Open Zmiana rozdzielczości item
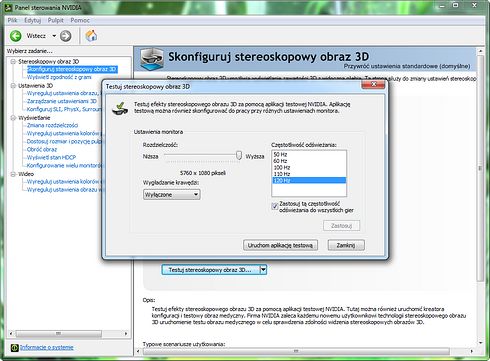This screenshot has height=361, width=490. pos(52,125)
